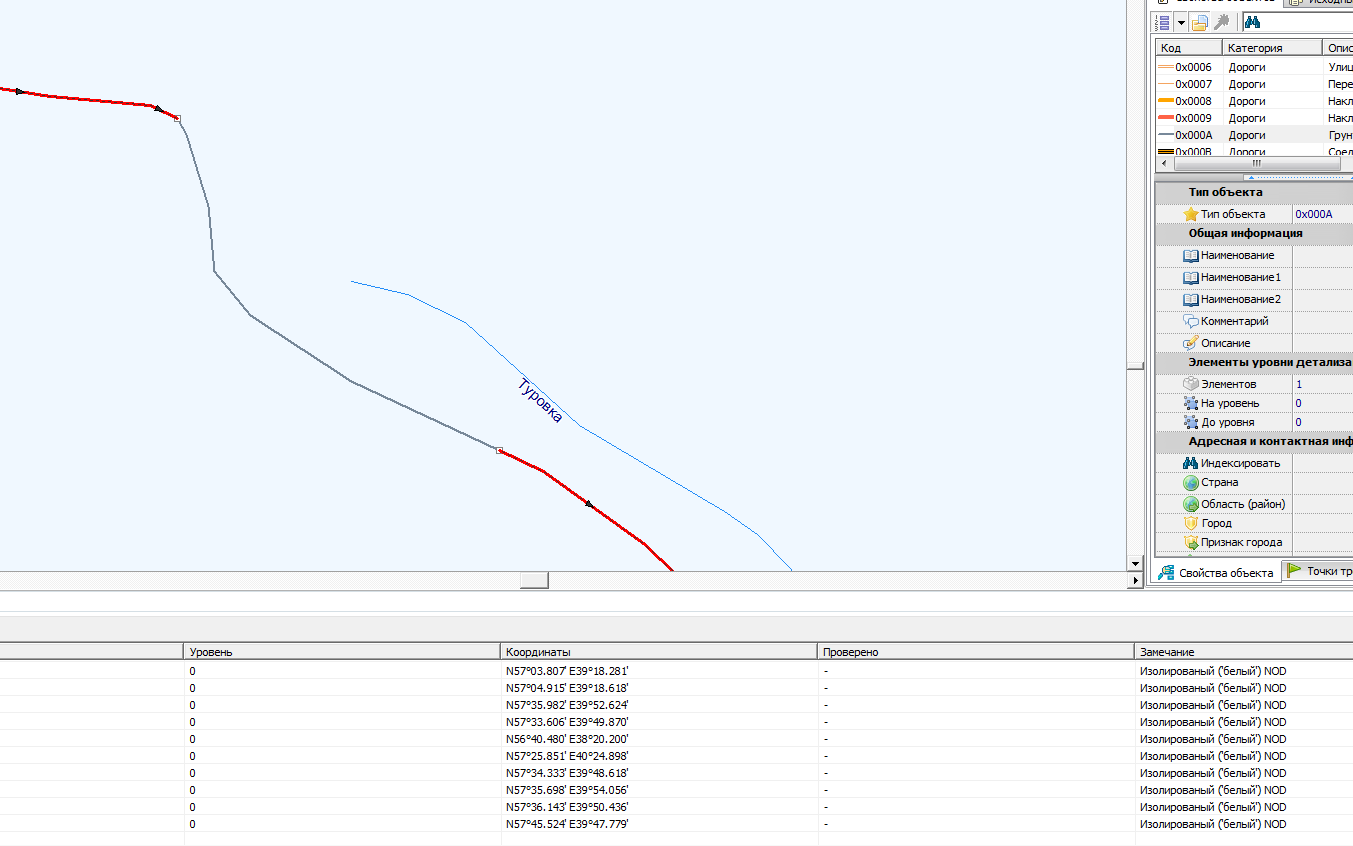The image size is (1353, 846).
Task: Sort by the Координаты column header
Action: (x=658, y=652)
